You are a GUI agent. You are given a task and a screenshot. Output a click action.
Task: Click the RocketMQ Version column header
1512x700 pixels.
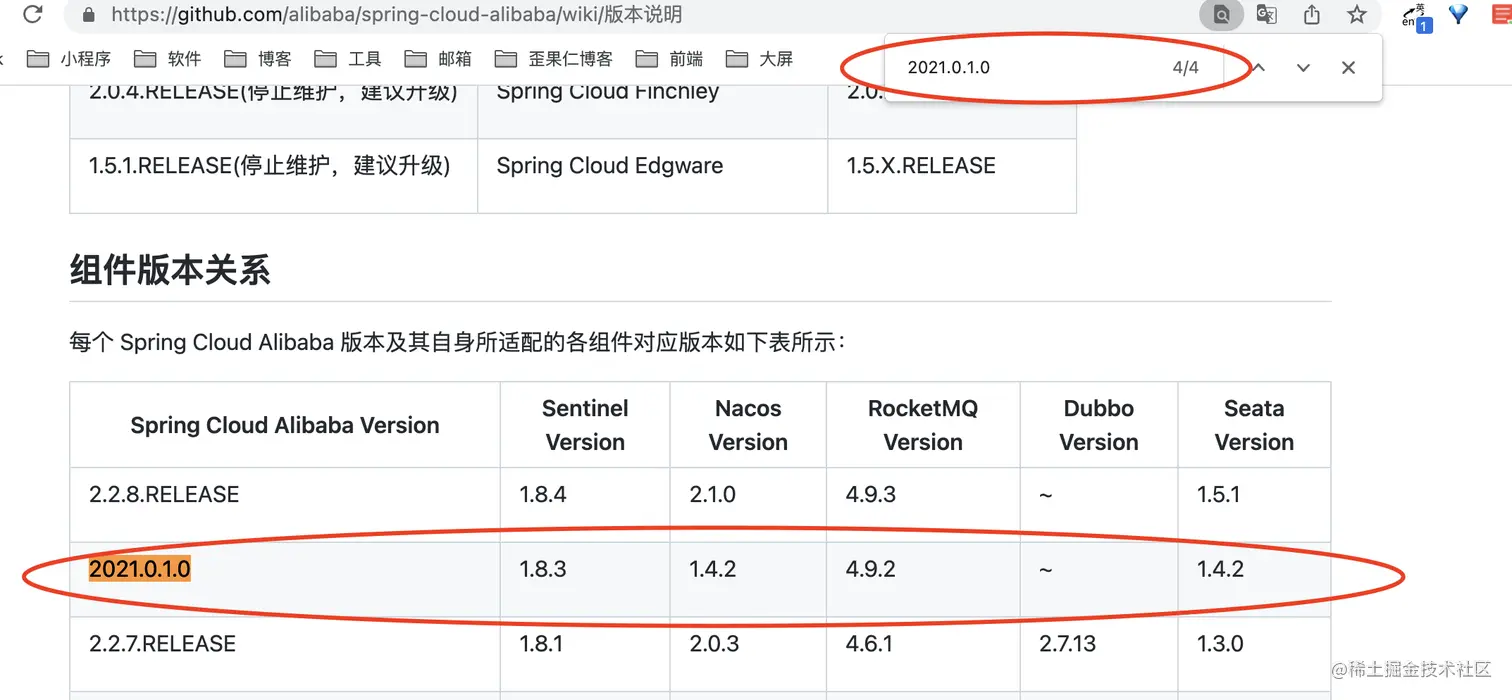tap(923, 425)
